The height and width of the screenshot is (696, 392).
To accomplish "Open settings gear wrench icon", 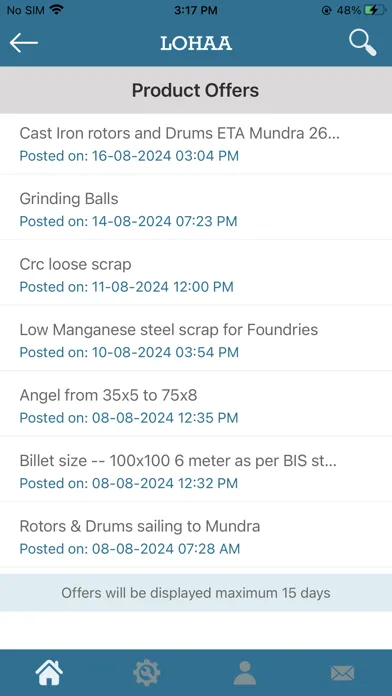I will tap(147, 673).
